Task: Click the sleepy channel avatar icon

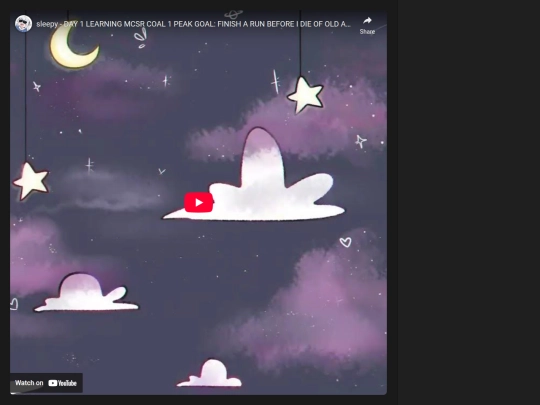Action: coord(23,24)
